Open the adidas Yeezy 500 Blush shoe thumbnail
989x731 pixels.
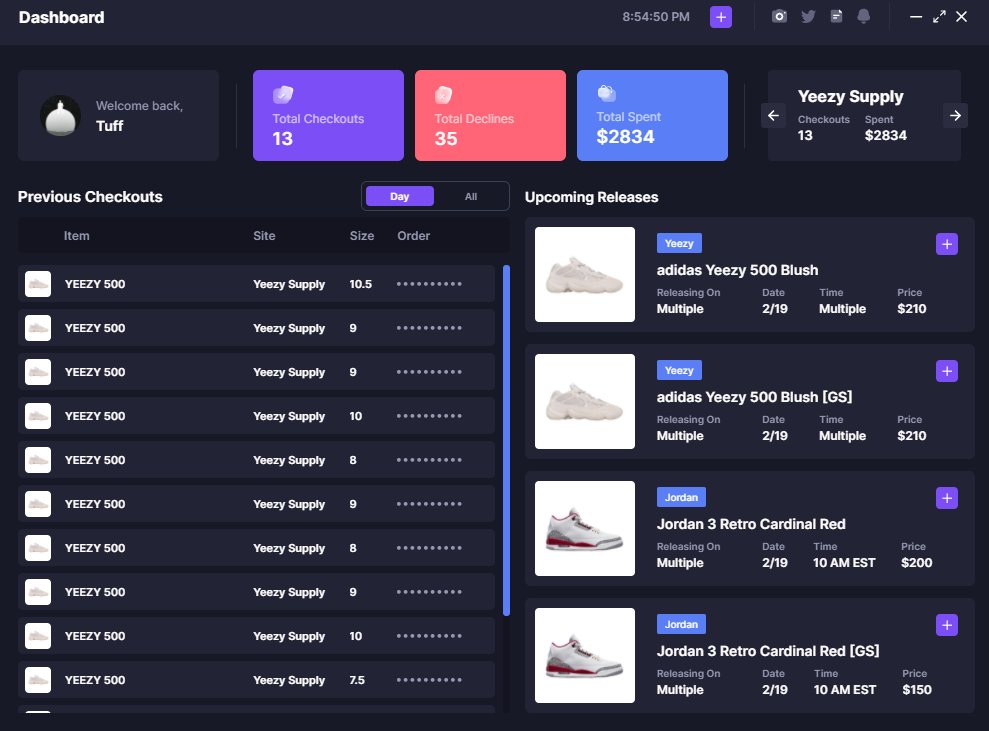(585, 274)
